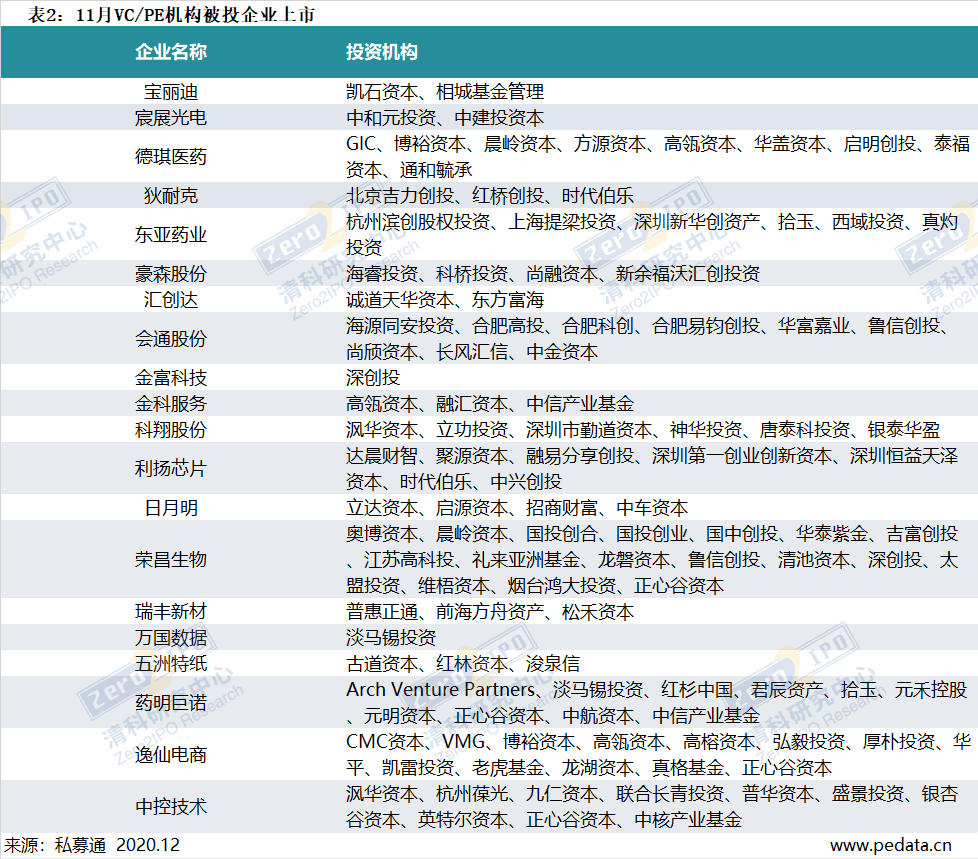The width and height of the screenshot is (978, 859).
Task: Select the 荣昌生物 company cell
Action: click(x=171, y=560)
